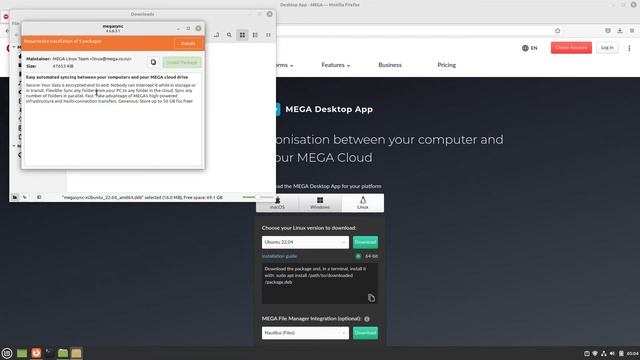Show tree view via status bar icon

(x=25, y=197)
